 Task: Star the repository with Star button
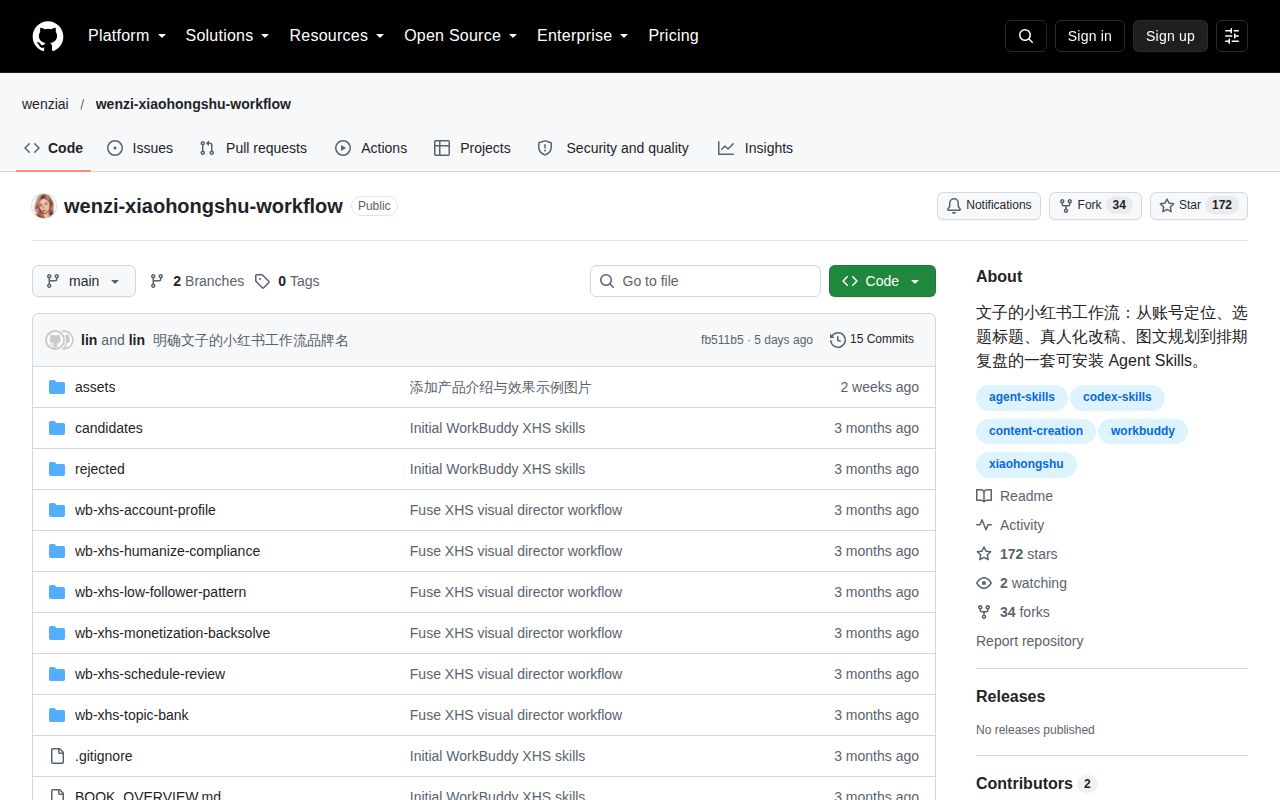pos(1199,205)
